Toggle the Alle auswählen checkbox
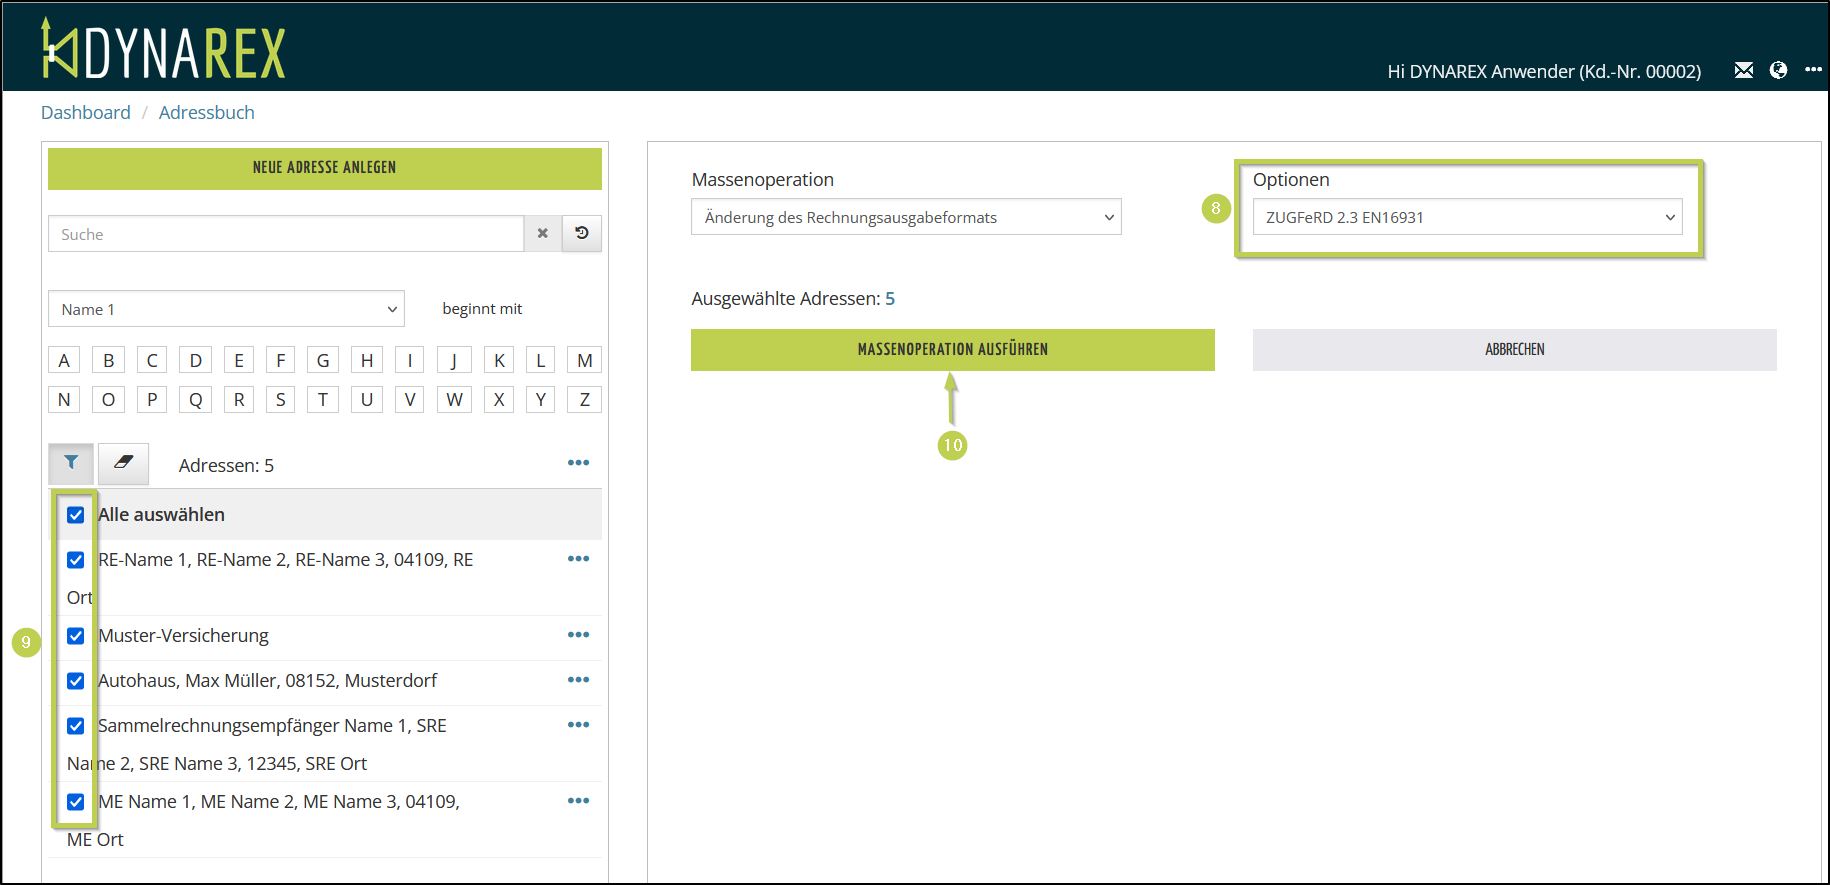Image resolution: width=1830 pixels, height=885 pixels. coord(76,515)
